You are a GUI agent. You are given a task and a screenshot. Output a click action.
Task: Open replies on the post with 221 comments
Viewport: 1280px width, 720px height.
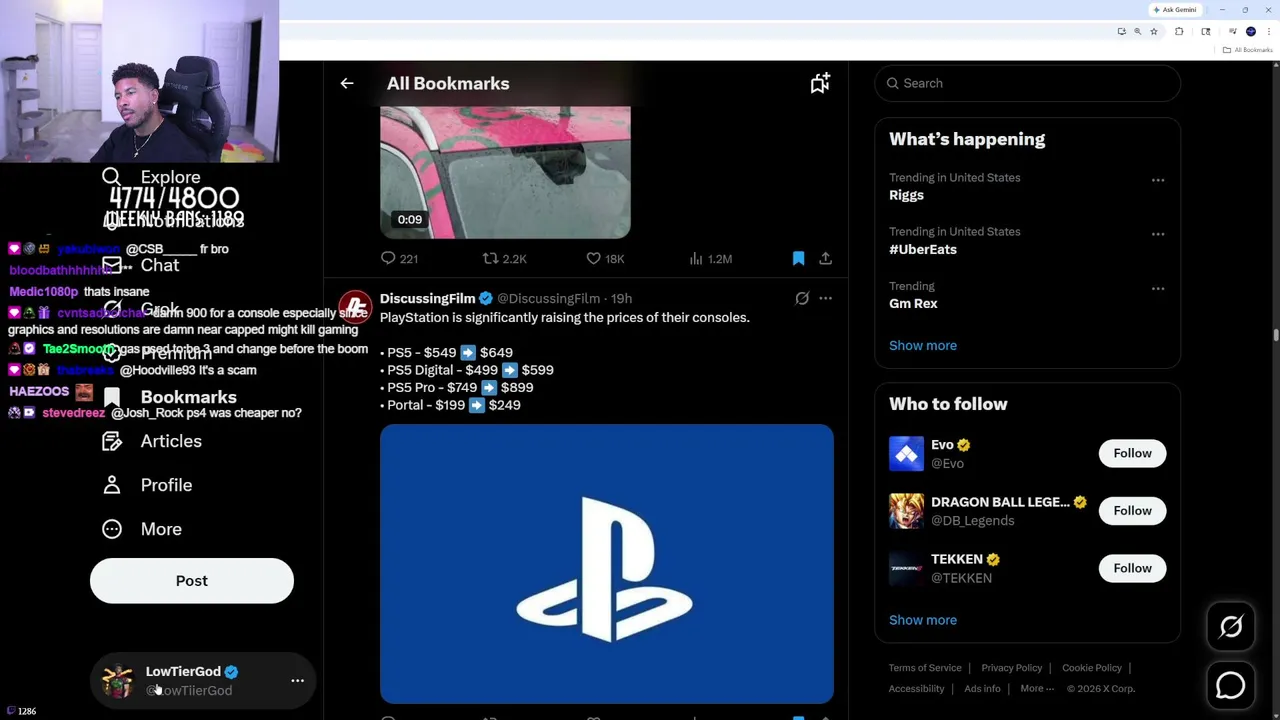399,258
